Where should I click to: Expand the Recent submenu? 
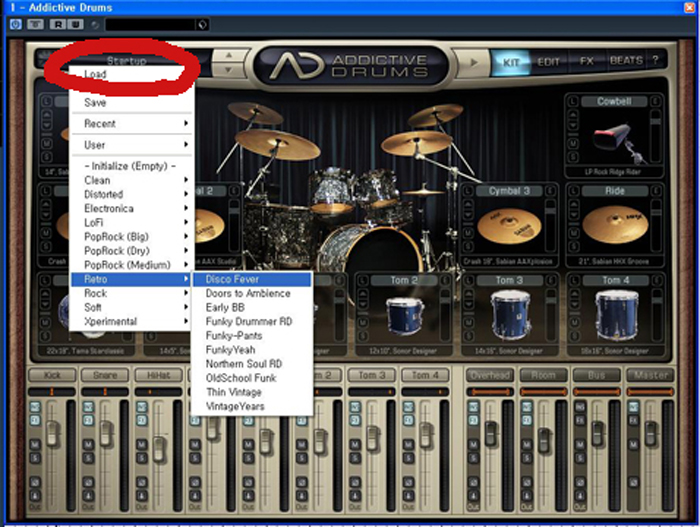coord(132,124)
